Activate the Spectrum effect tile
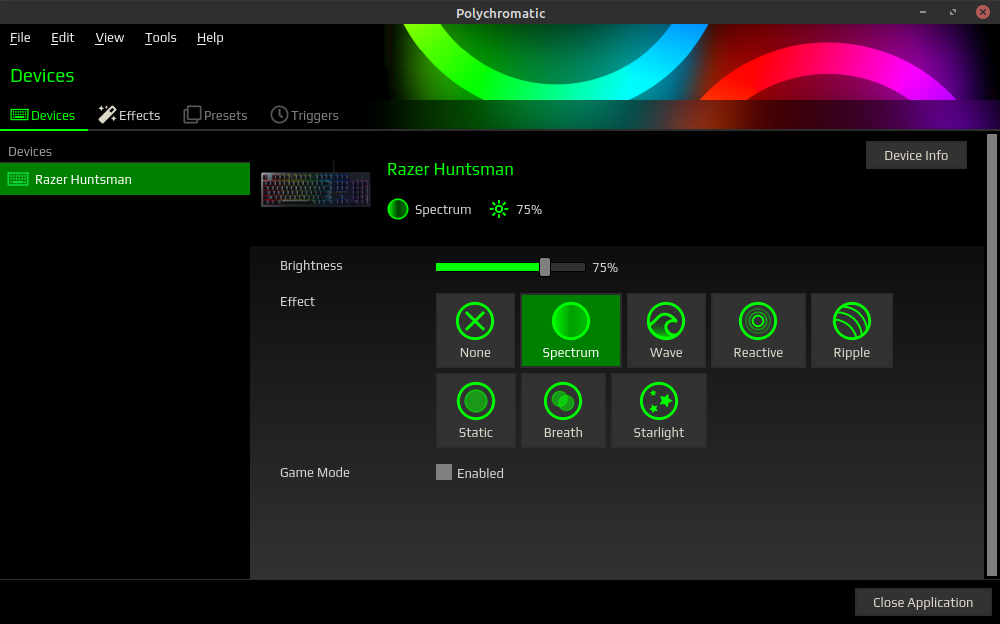 click(x=570, y=330)
